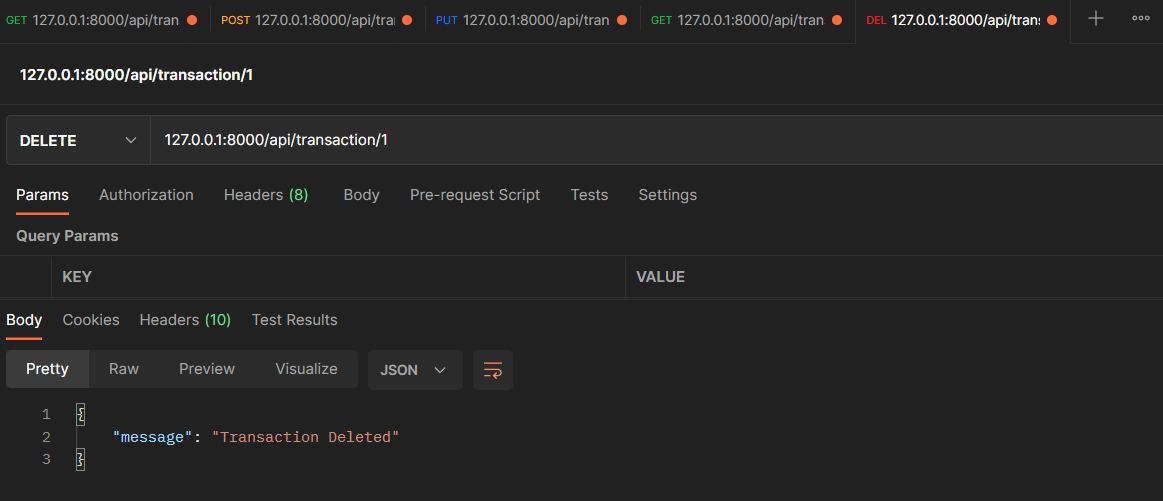The width and height of the screenshot is (1163, 501).
Task: Collapse JSON object at line 1 brace
Action: click(x=81, y=414)
